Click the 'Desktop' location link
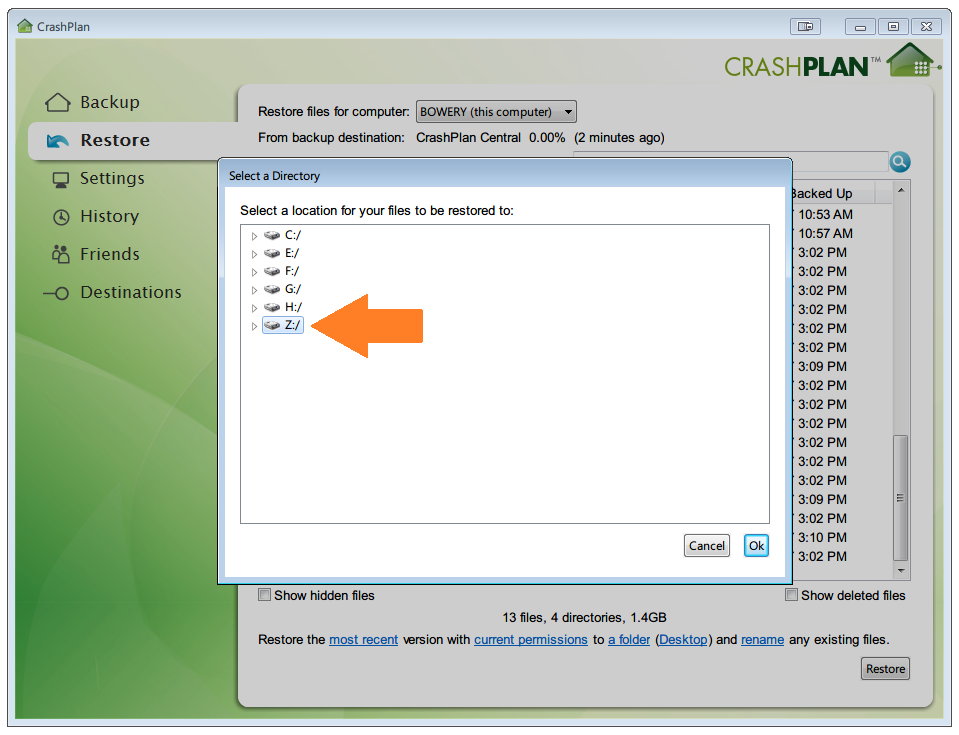 pyautogui.click(x=683, y=640)
